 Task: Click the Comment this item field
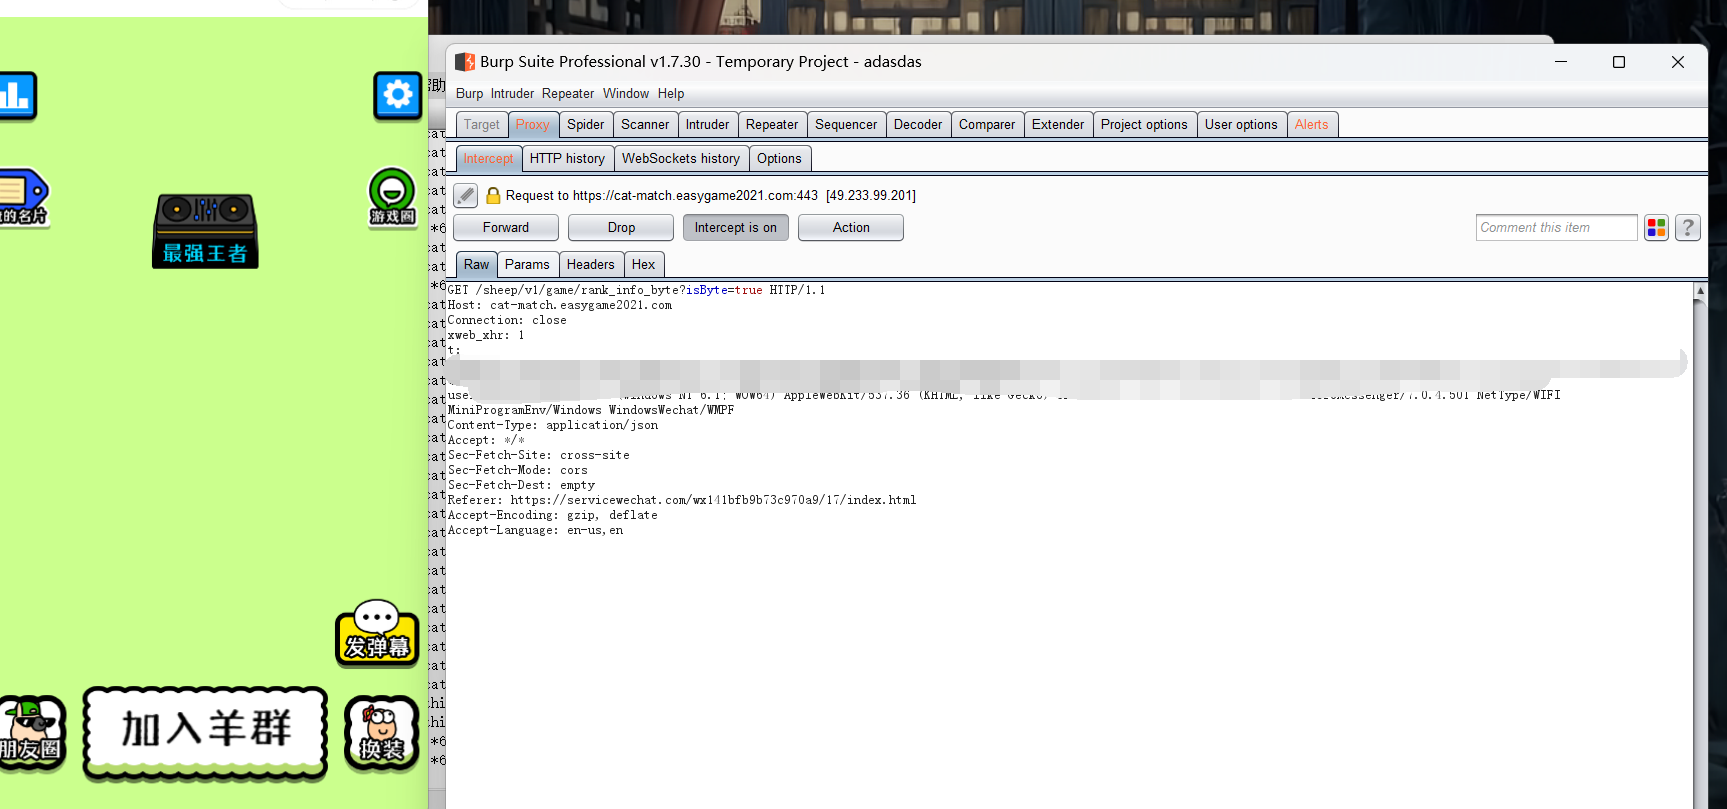1555,228
